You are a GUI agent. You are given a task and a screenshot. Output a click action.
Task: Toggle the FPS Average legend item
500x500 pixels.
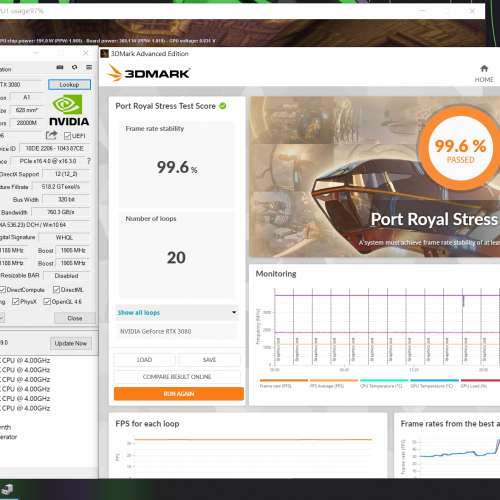334,383
